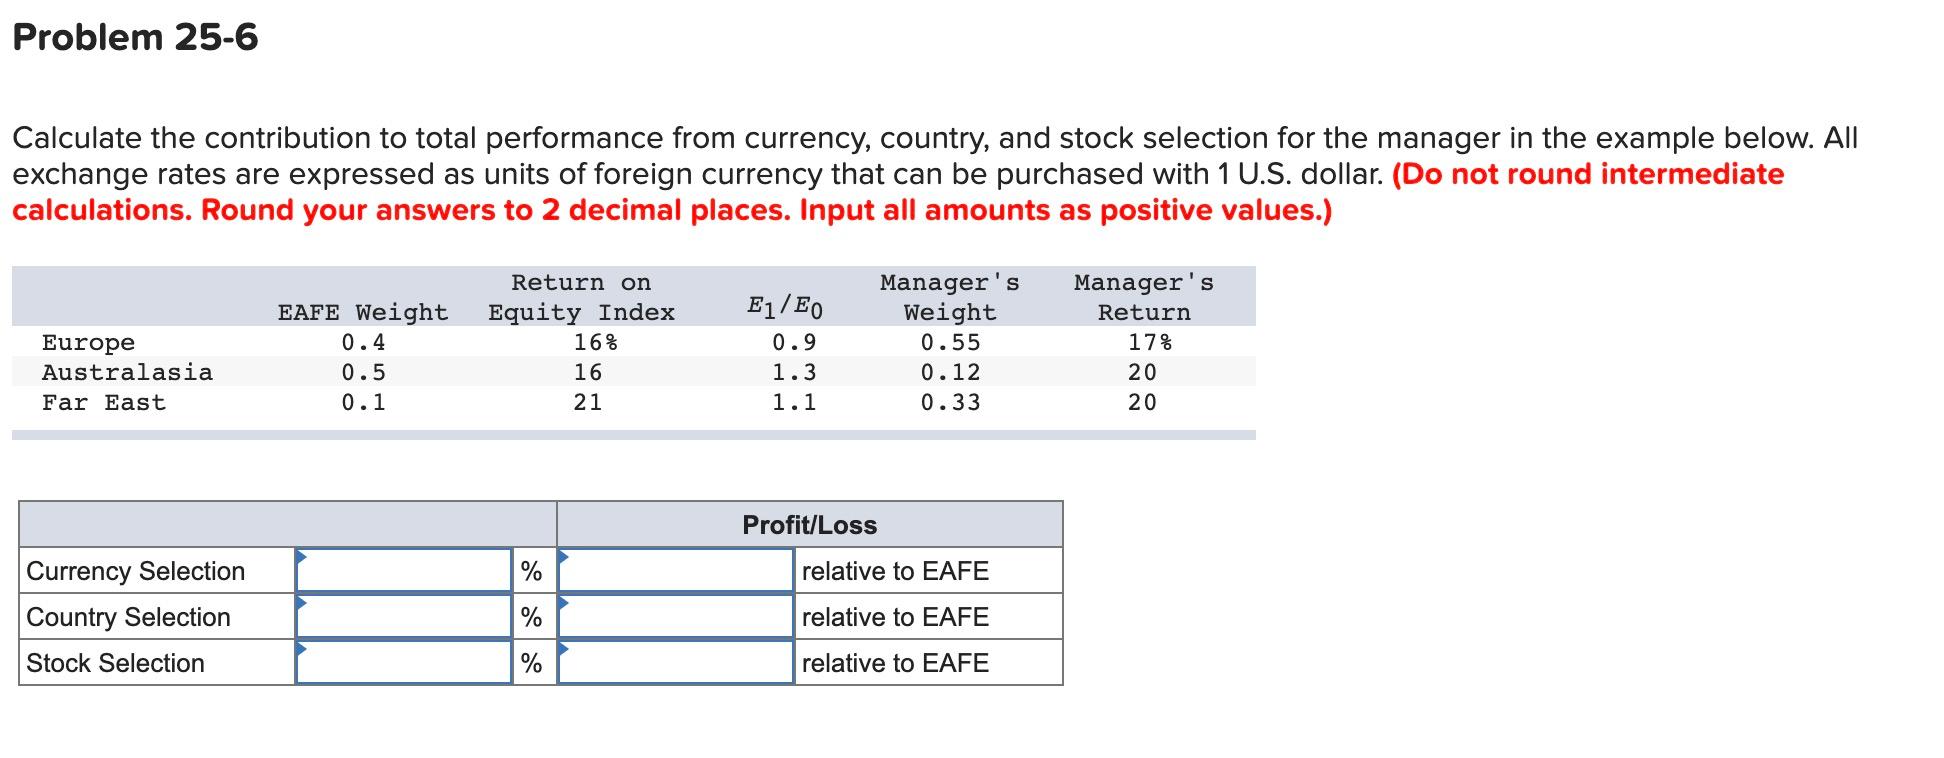1944x758 pixels.
Task: Select the Currency Selection Profit/Loss input box
Action: click(675, 571)
